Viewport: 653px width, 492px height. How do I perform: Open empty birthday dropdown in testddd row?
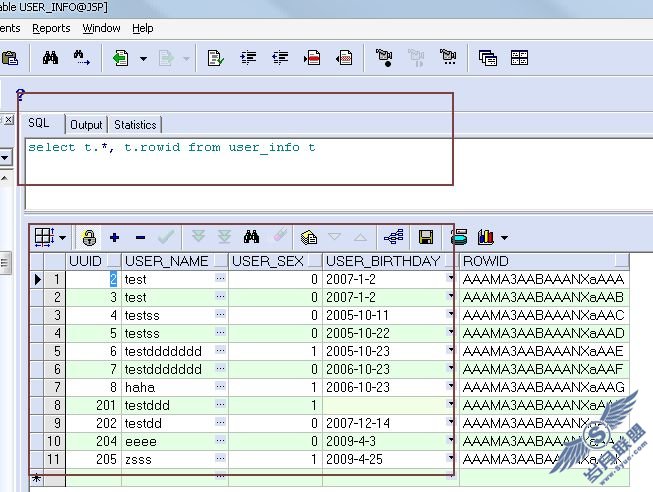[451, 404]
